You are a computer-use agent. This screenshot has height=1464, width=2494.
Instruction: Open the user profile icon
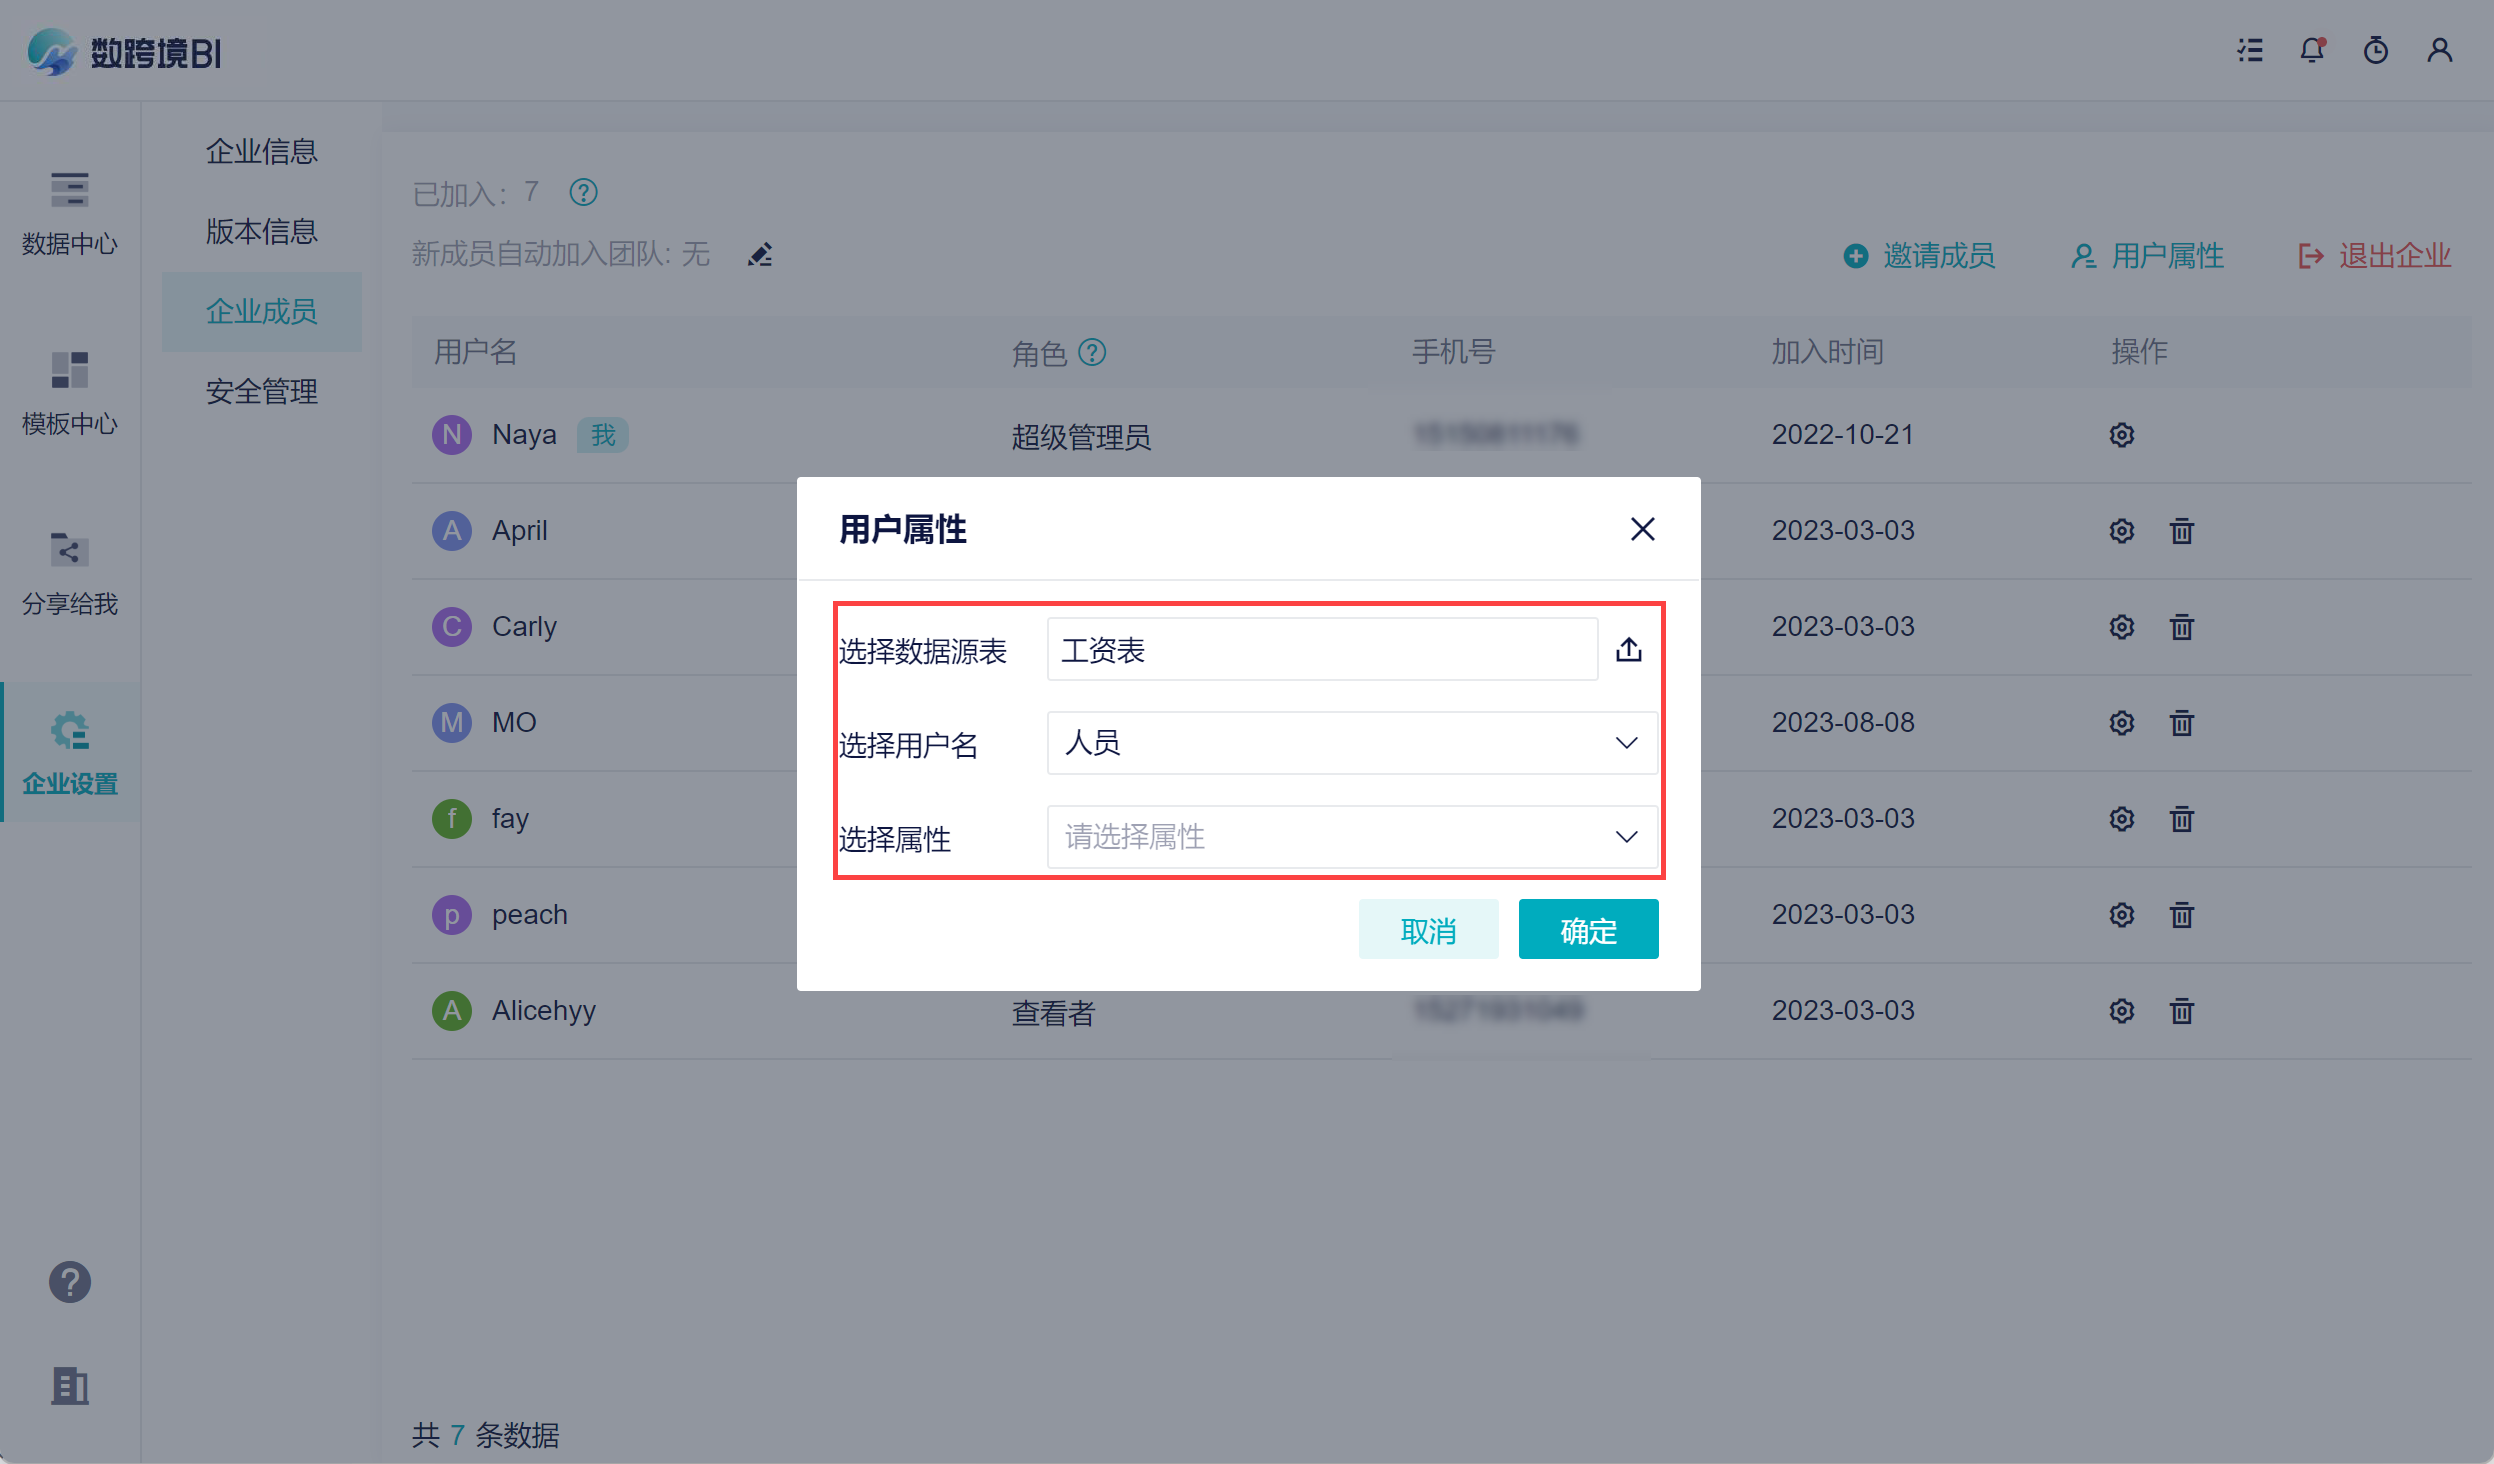pyautogui.click(x=2439, y=50)
